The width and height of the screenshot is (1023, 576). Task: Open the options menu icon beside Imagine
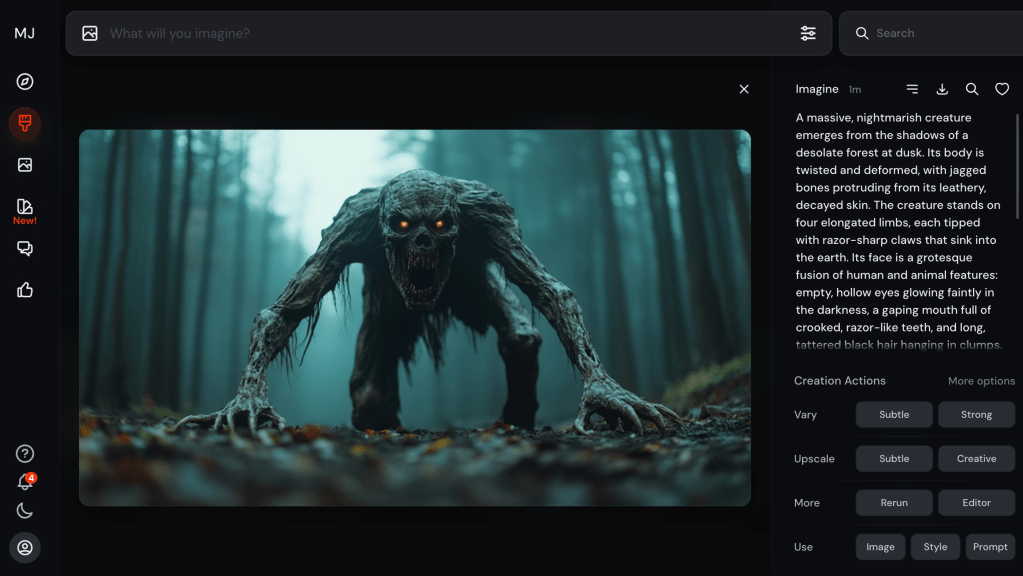[x=912, y=89]
